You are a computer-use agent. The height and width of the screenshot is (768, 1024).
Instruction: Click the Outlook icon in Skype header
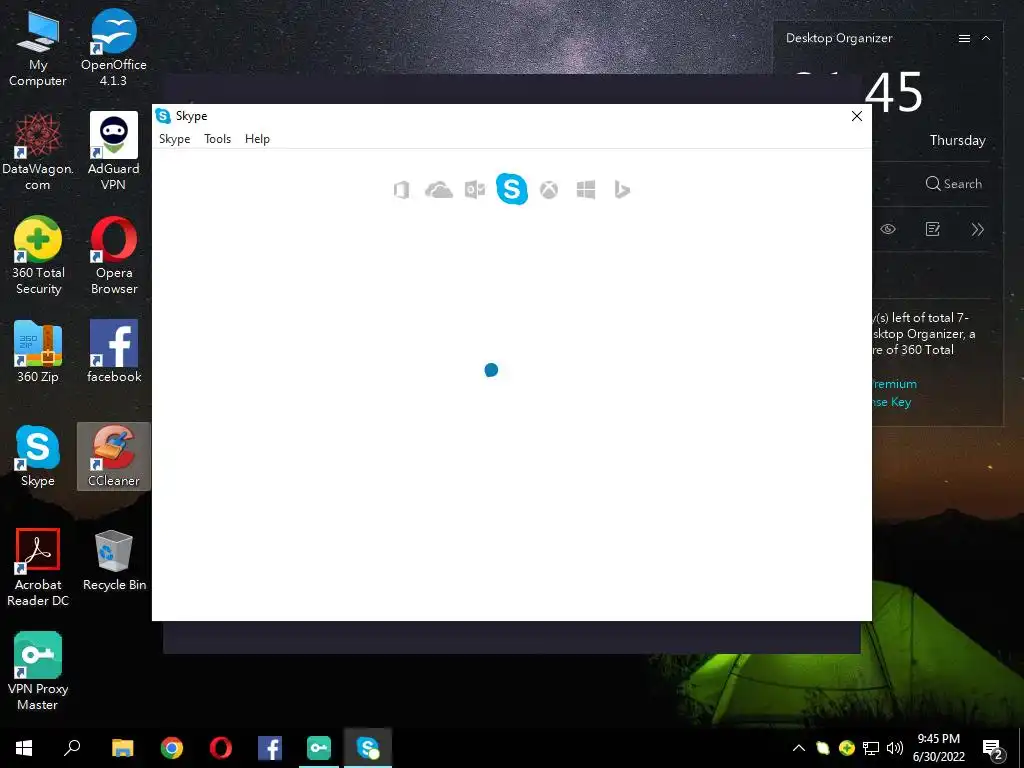pos(475,190)
